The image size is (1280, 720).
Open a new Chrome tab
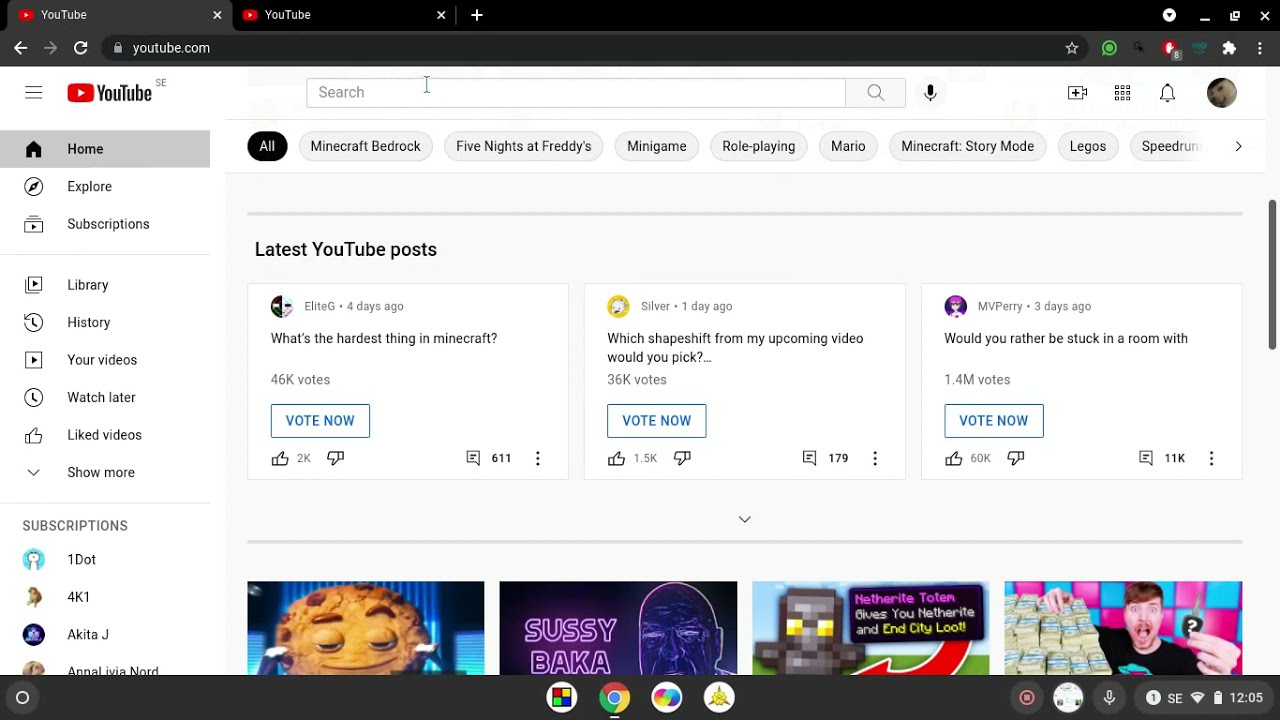[x=477, y=15]
